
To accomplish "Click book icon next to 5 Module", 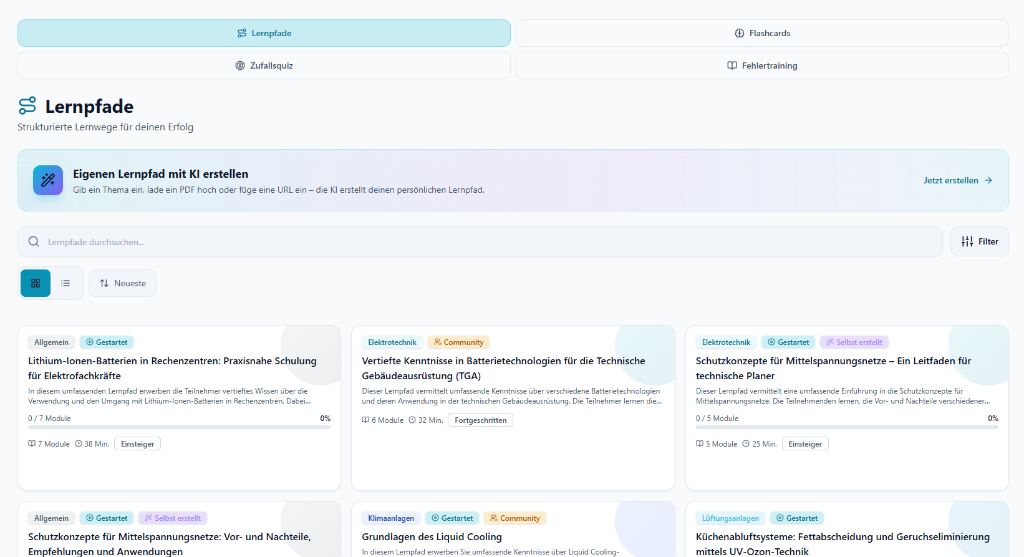I will coord(699,444).
